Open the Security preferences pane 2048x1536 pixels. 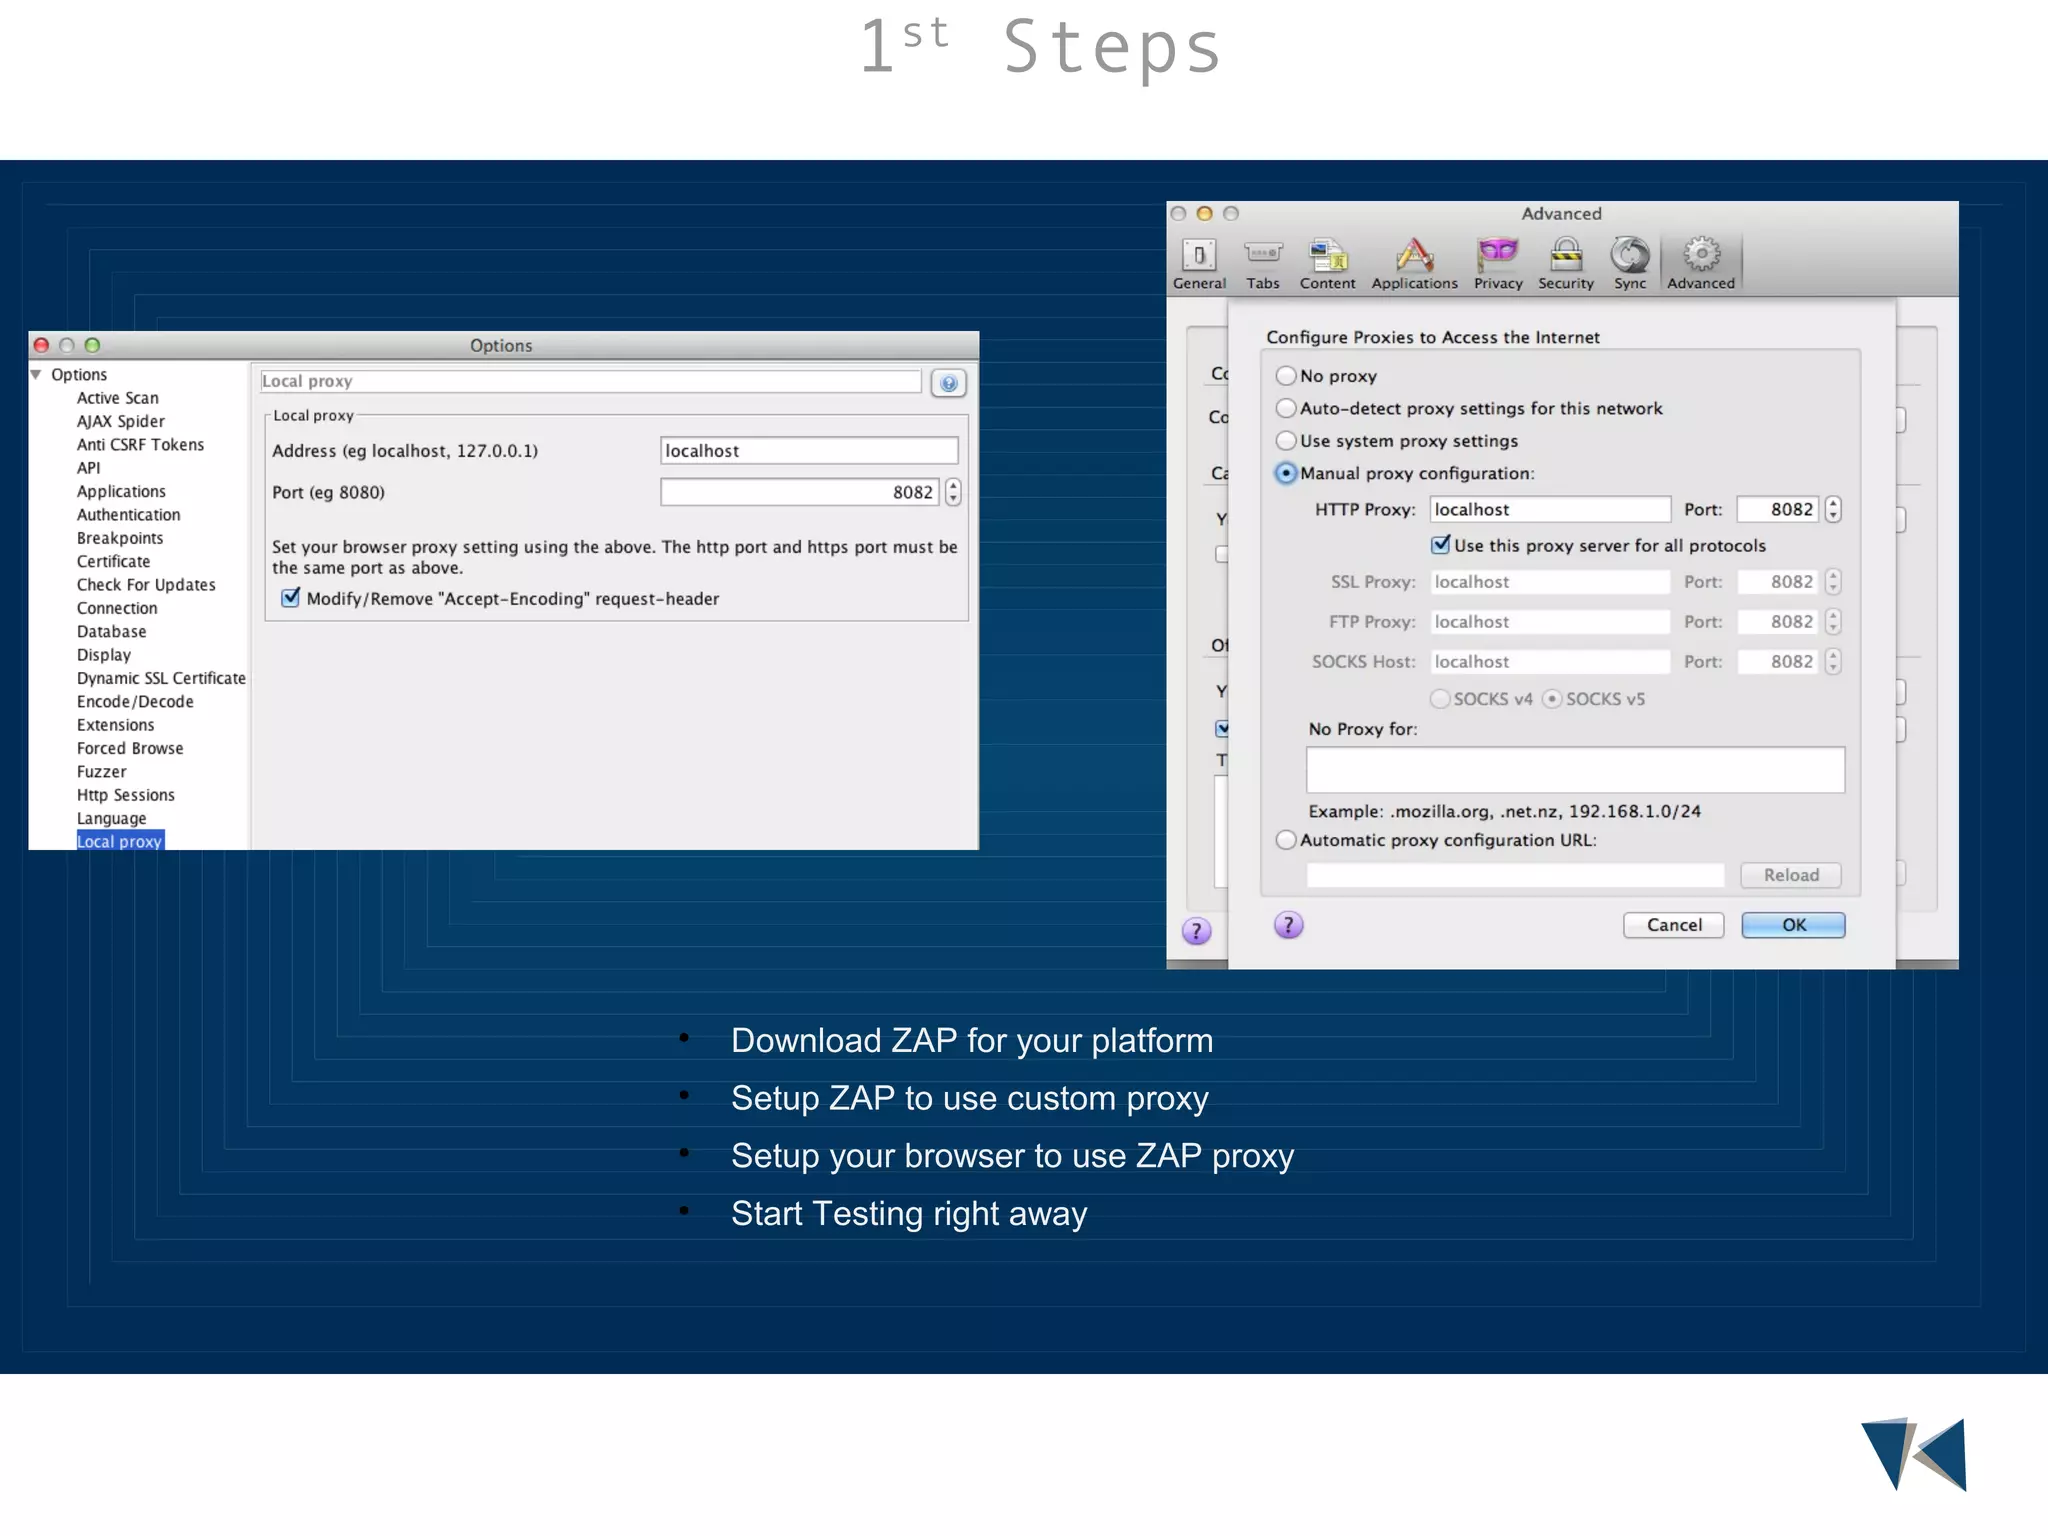(1566, 264)
